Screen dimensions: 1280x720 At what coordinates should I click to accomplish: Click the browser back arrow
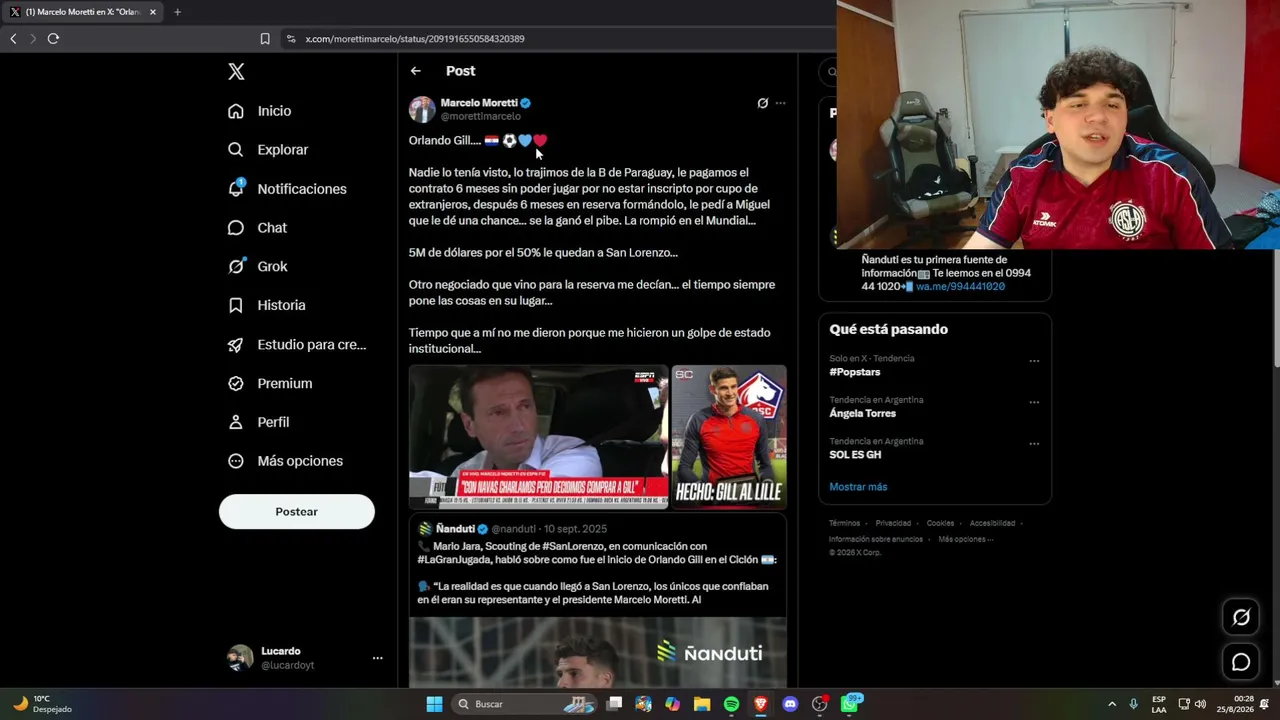(13, 39)
